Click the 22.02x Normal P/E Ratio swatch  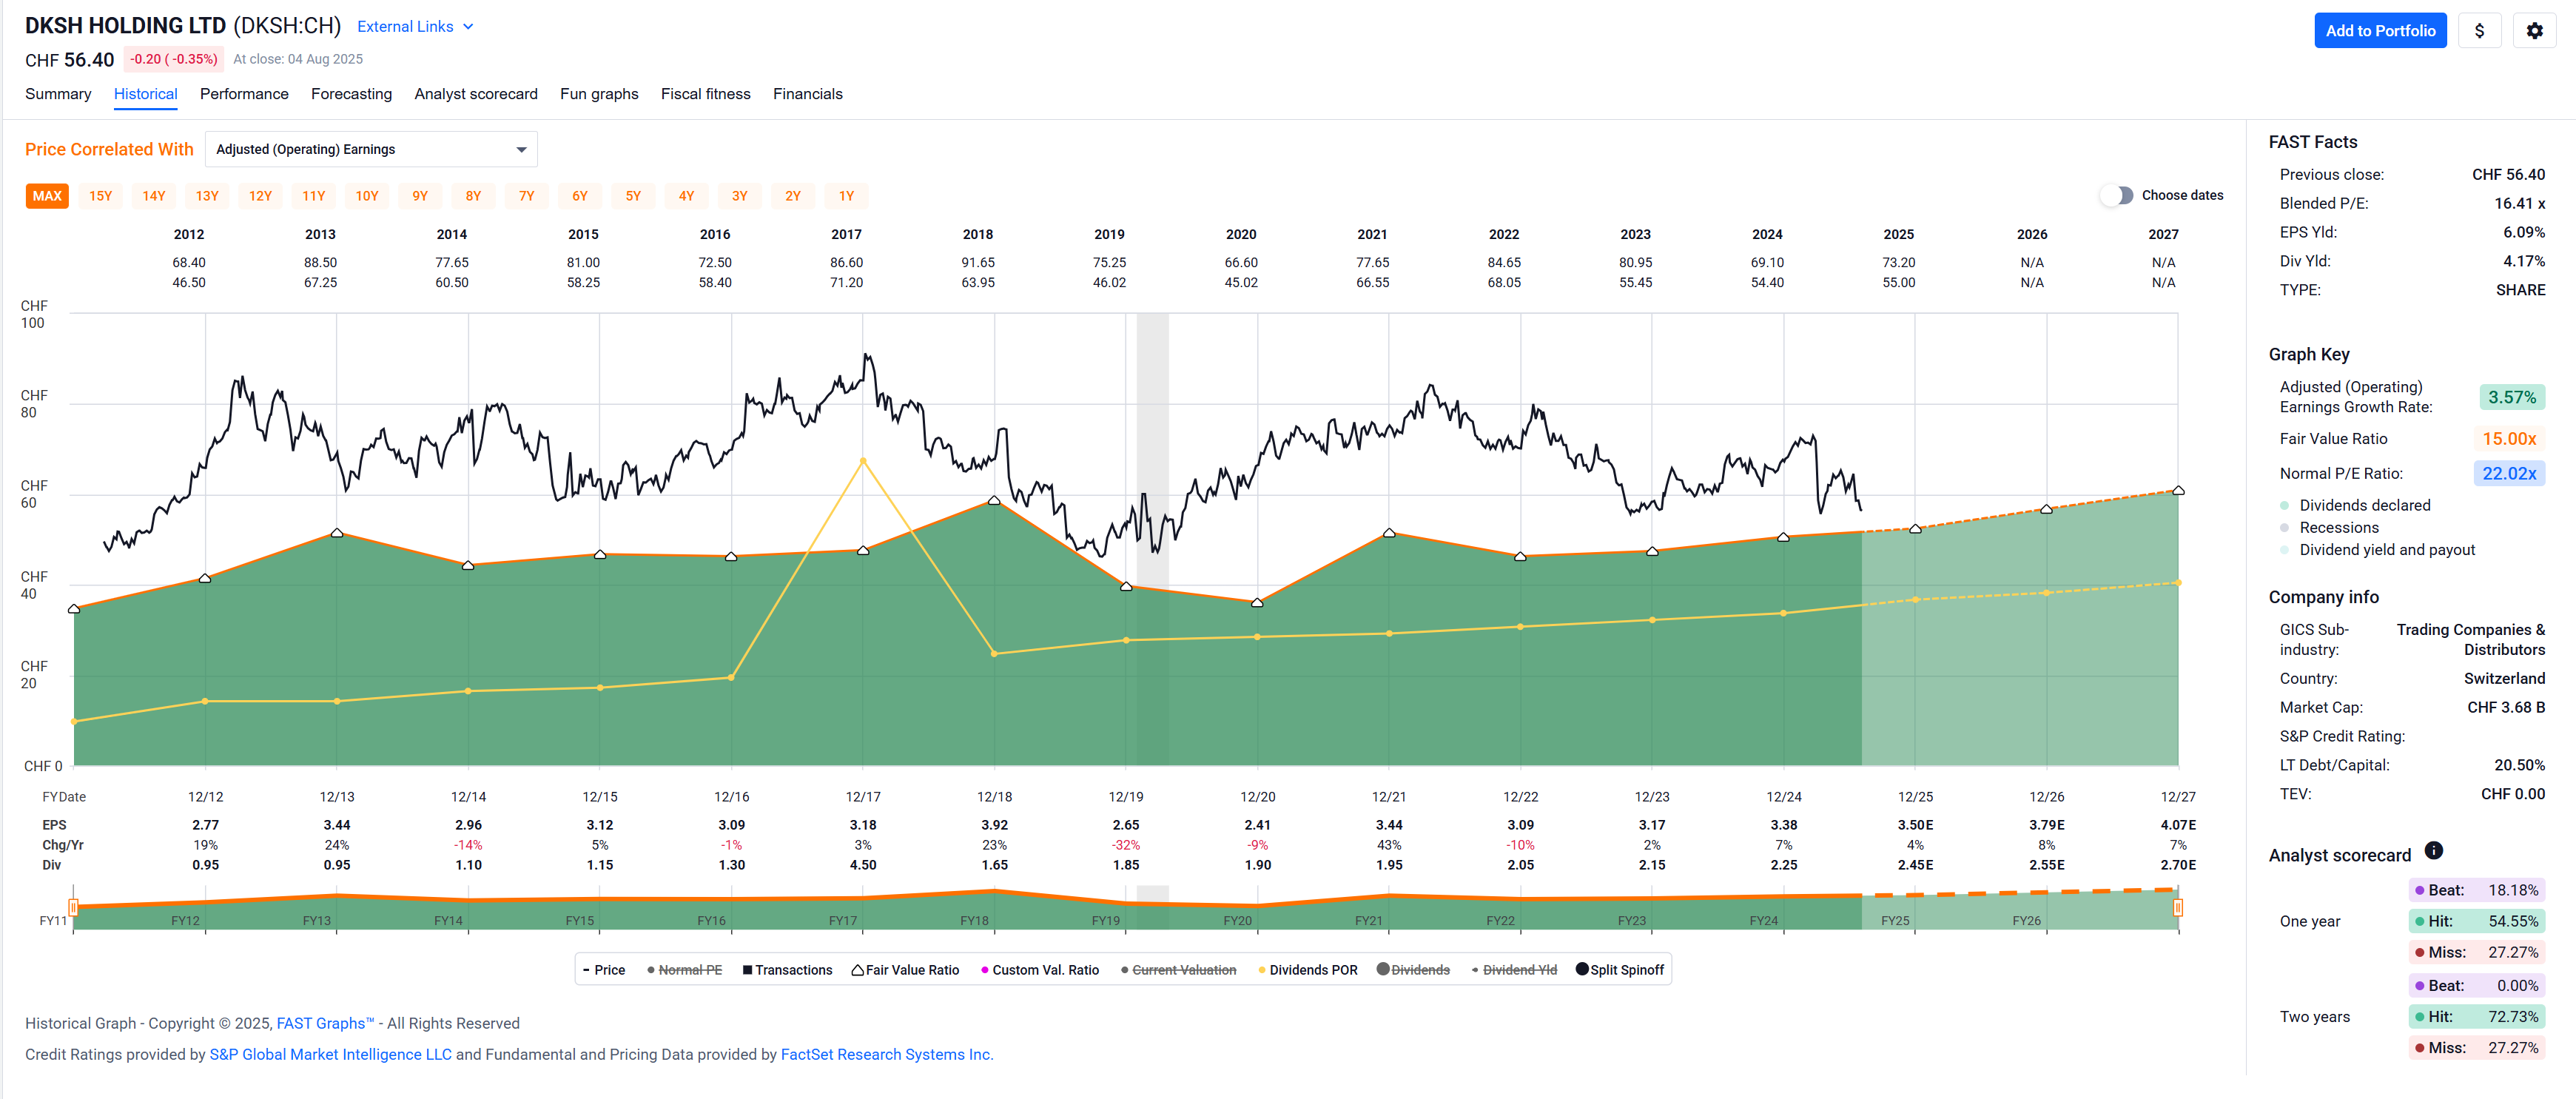[x=2509, y=473]
